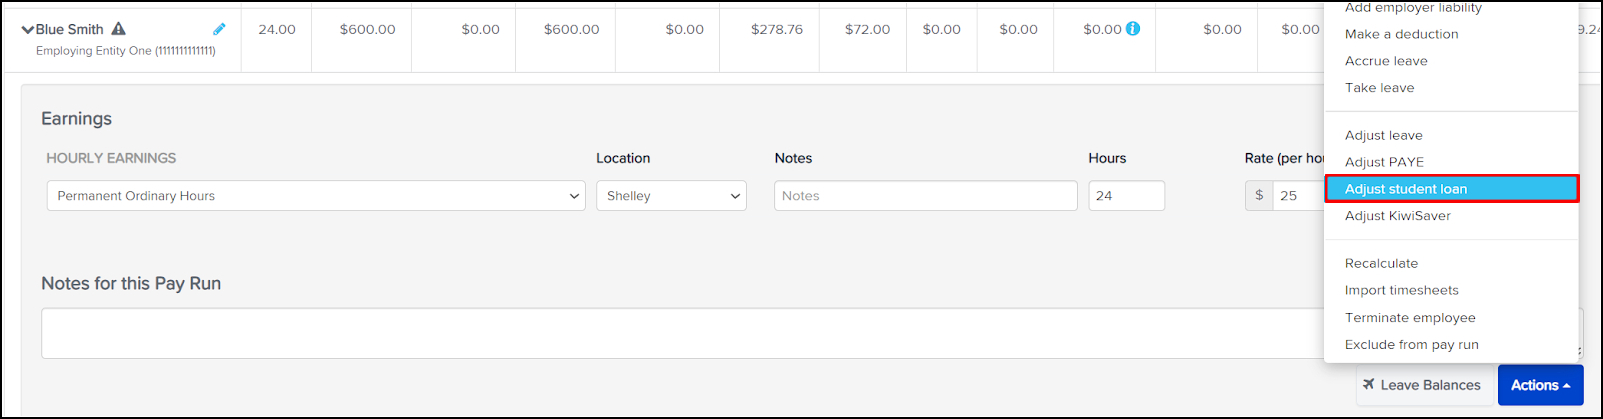Click the Hours field showing 24
The image size is (1603, 419).
pyautogui.click(x=1126, y=196)
